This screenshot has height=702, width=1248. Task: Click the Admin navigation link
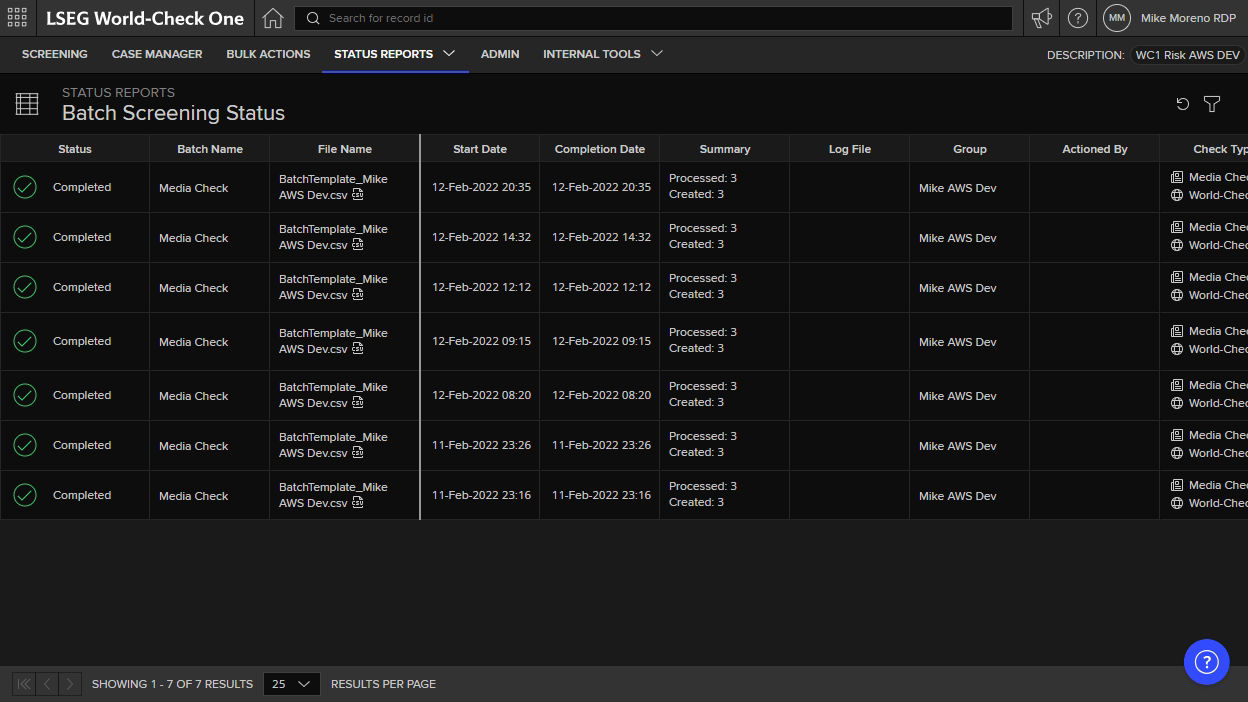pos(500,54)
